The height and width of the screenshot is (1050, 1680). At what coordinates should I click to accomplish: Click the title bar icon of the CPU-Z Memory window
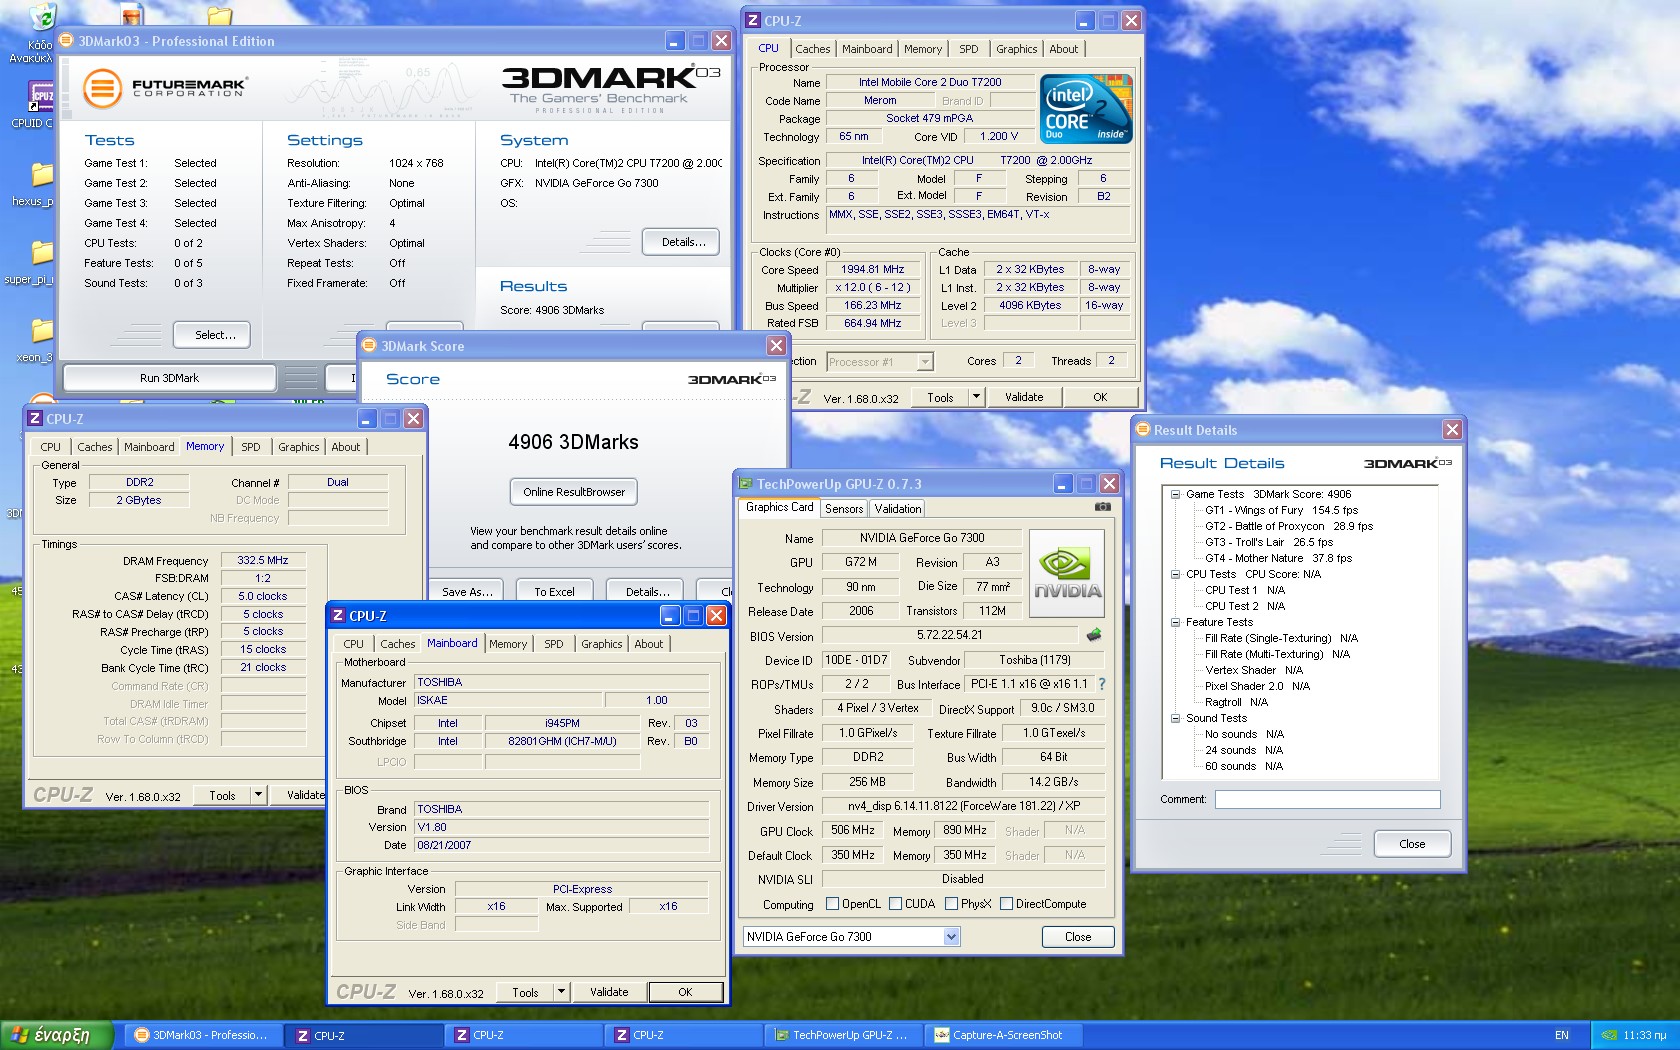[x=35, y=419]
